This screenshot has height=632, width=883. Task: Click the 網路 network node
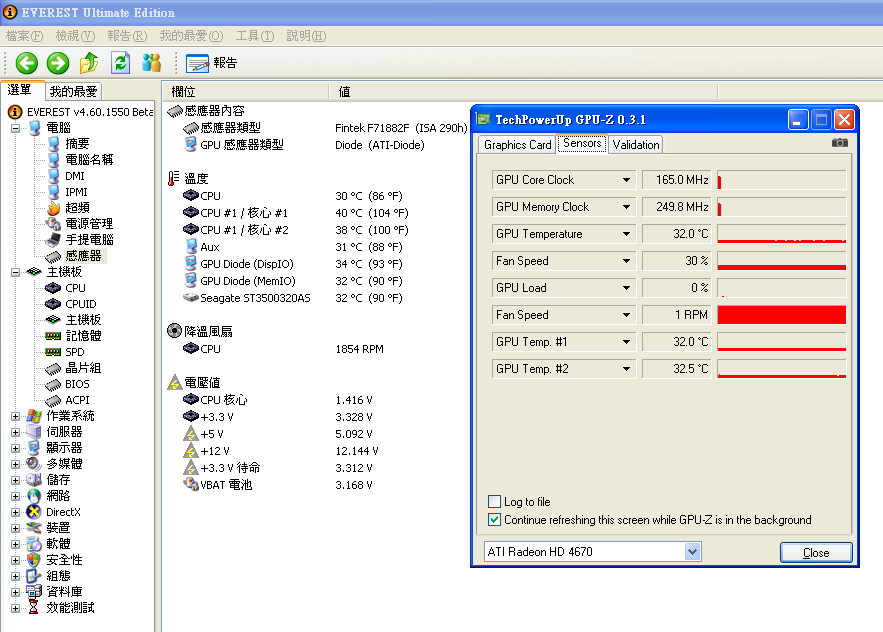pyautogui.click(x=58, y=496)
